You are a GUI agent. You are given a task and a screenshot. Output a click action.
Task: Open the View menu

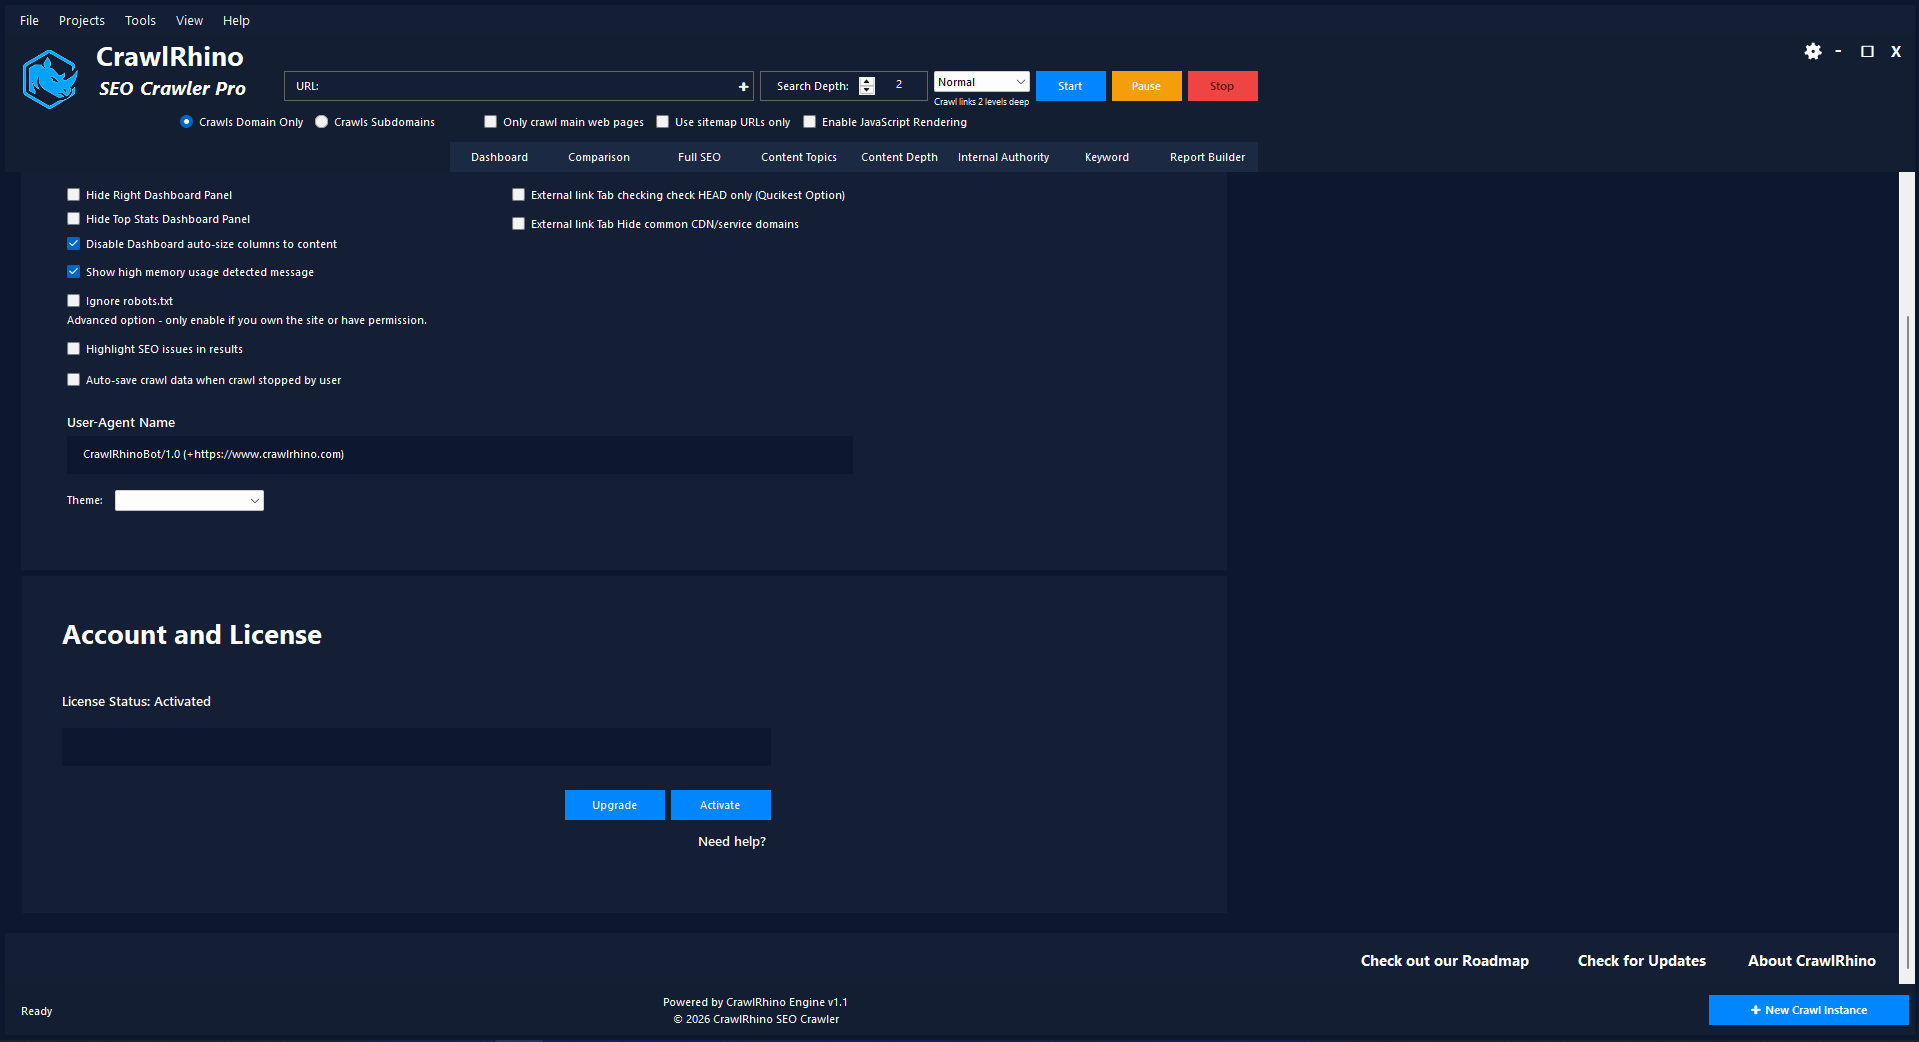tap(189, 20)
